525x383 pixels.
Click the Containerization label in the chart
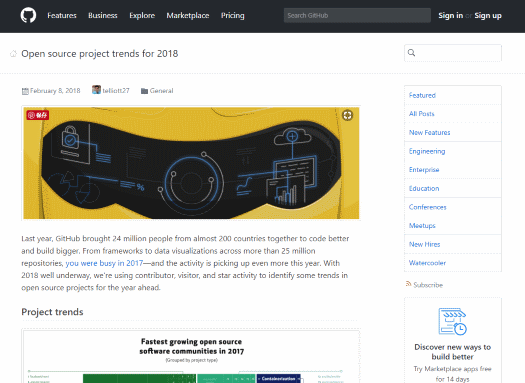[x=278, y=379]
